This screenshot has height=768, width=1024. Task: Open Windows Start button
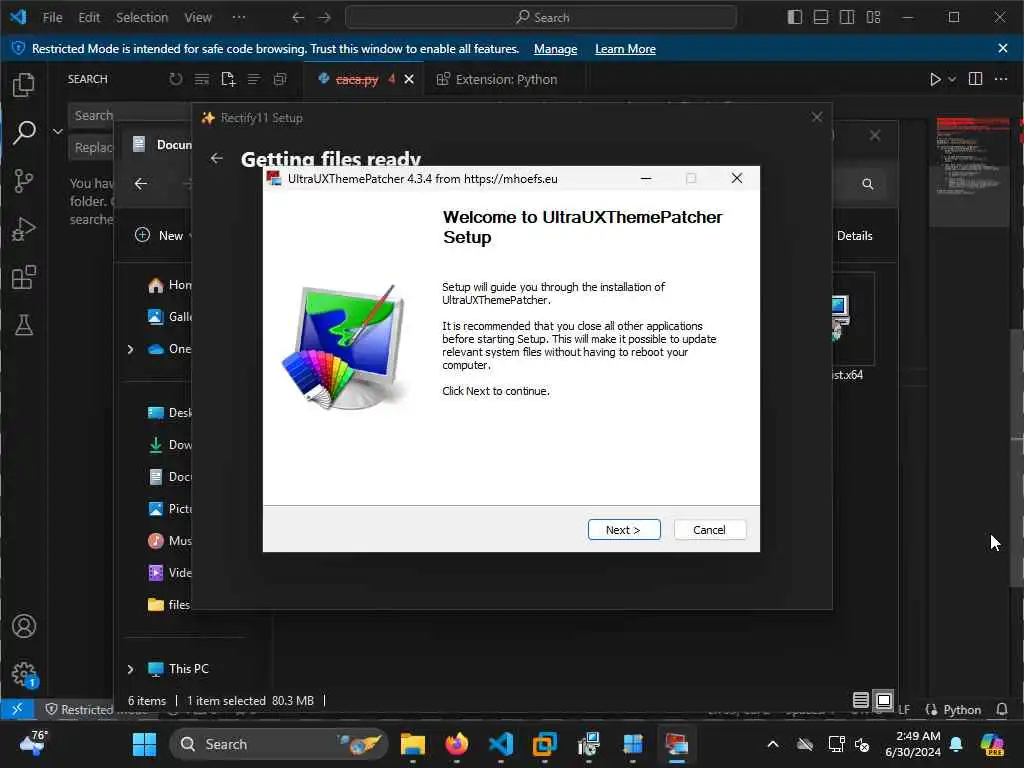click(144, 744)
